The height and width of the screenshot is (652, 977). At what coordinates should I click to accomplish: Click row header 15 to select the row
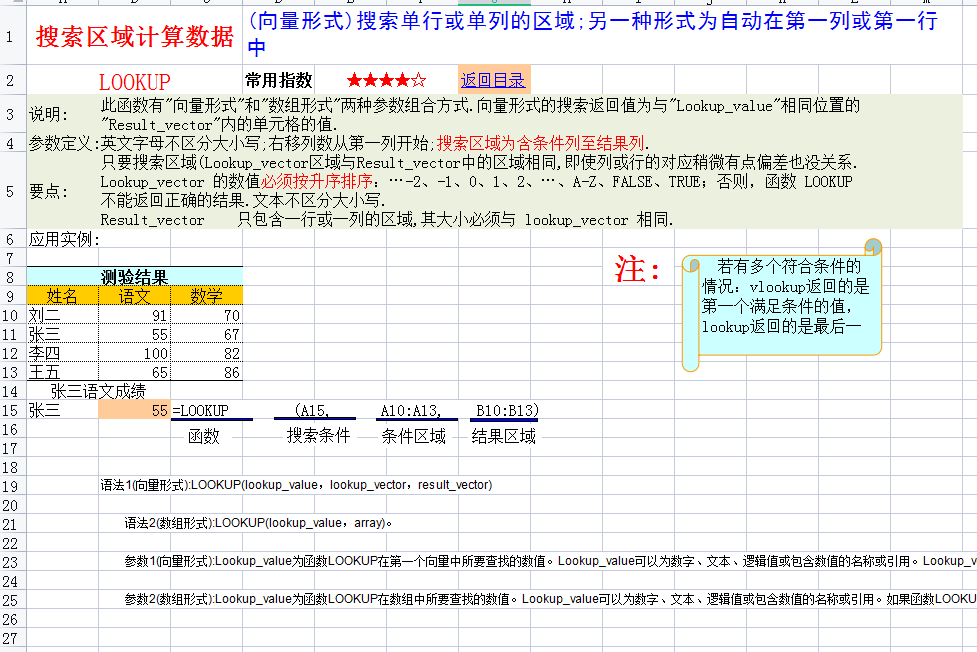pyautogui.click(x=11, y=410)
